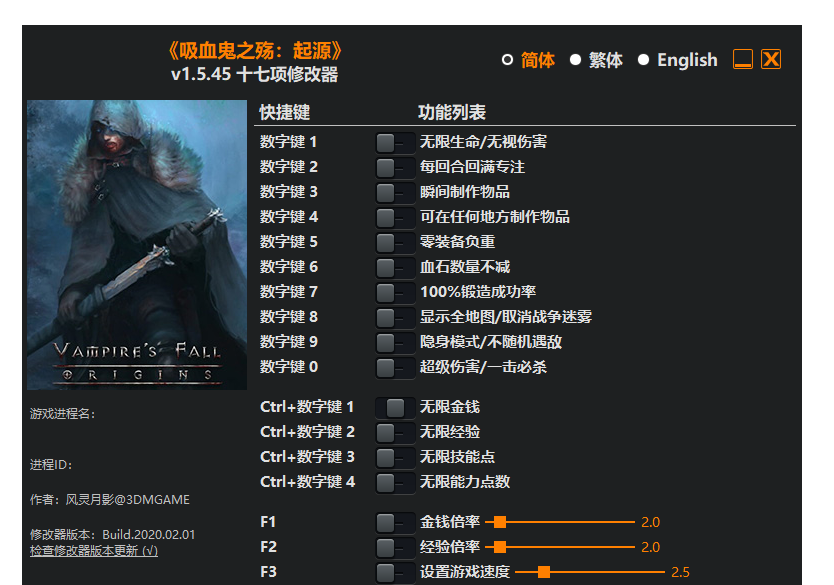Enable 100%锻造成功率 switch

[395, 292]
